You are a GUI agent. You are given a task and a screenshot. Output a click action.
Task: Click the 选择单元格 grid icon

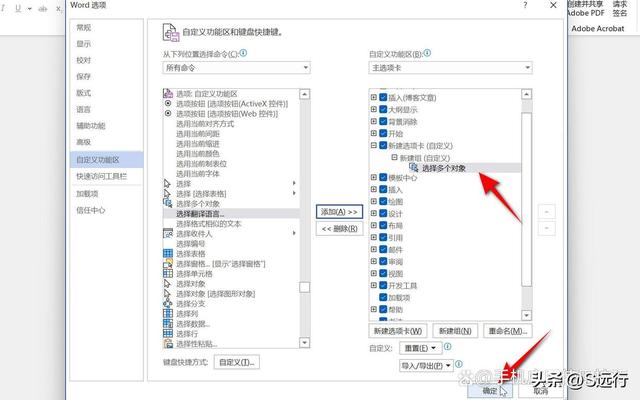pos(168,273)
